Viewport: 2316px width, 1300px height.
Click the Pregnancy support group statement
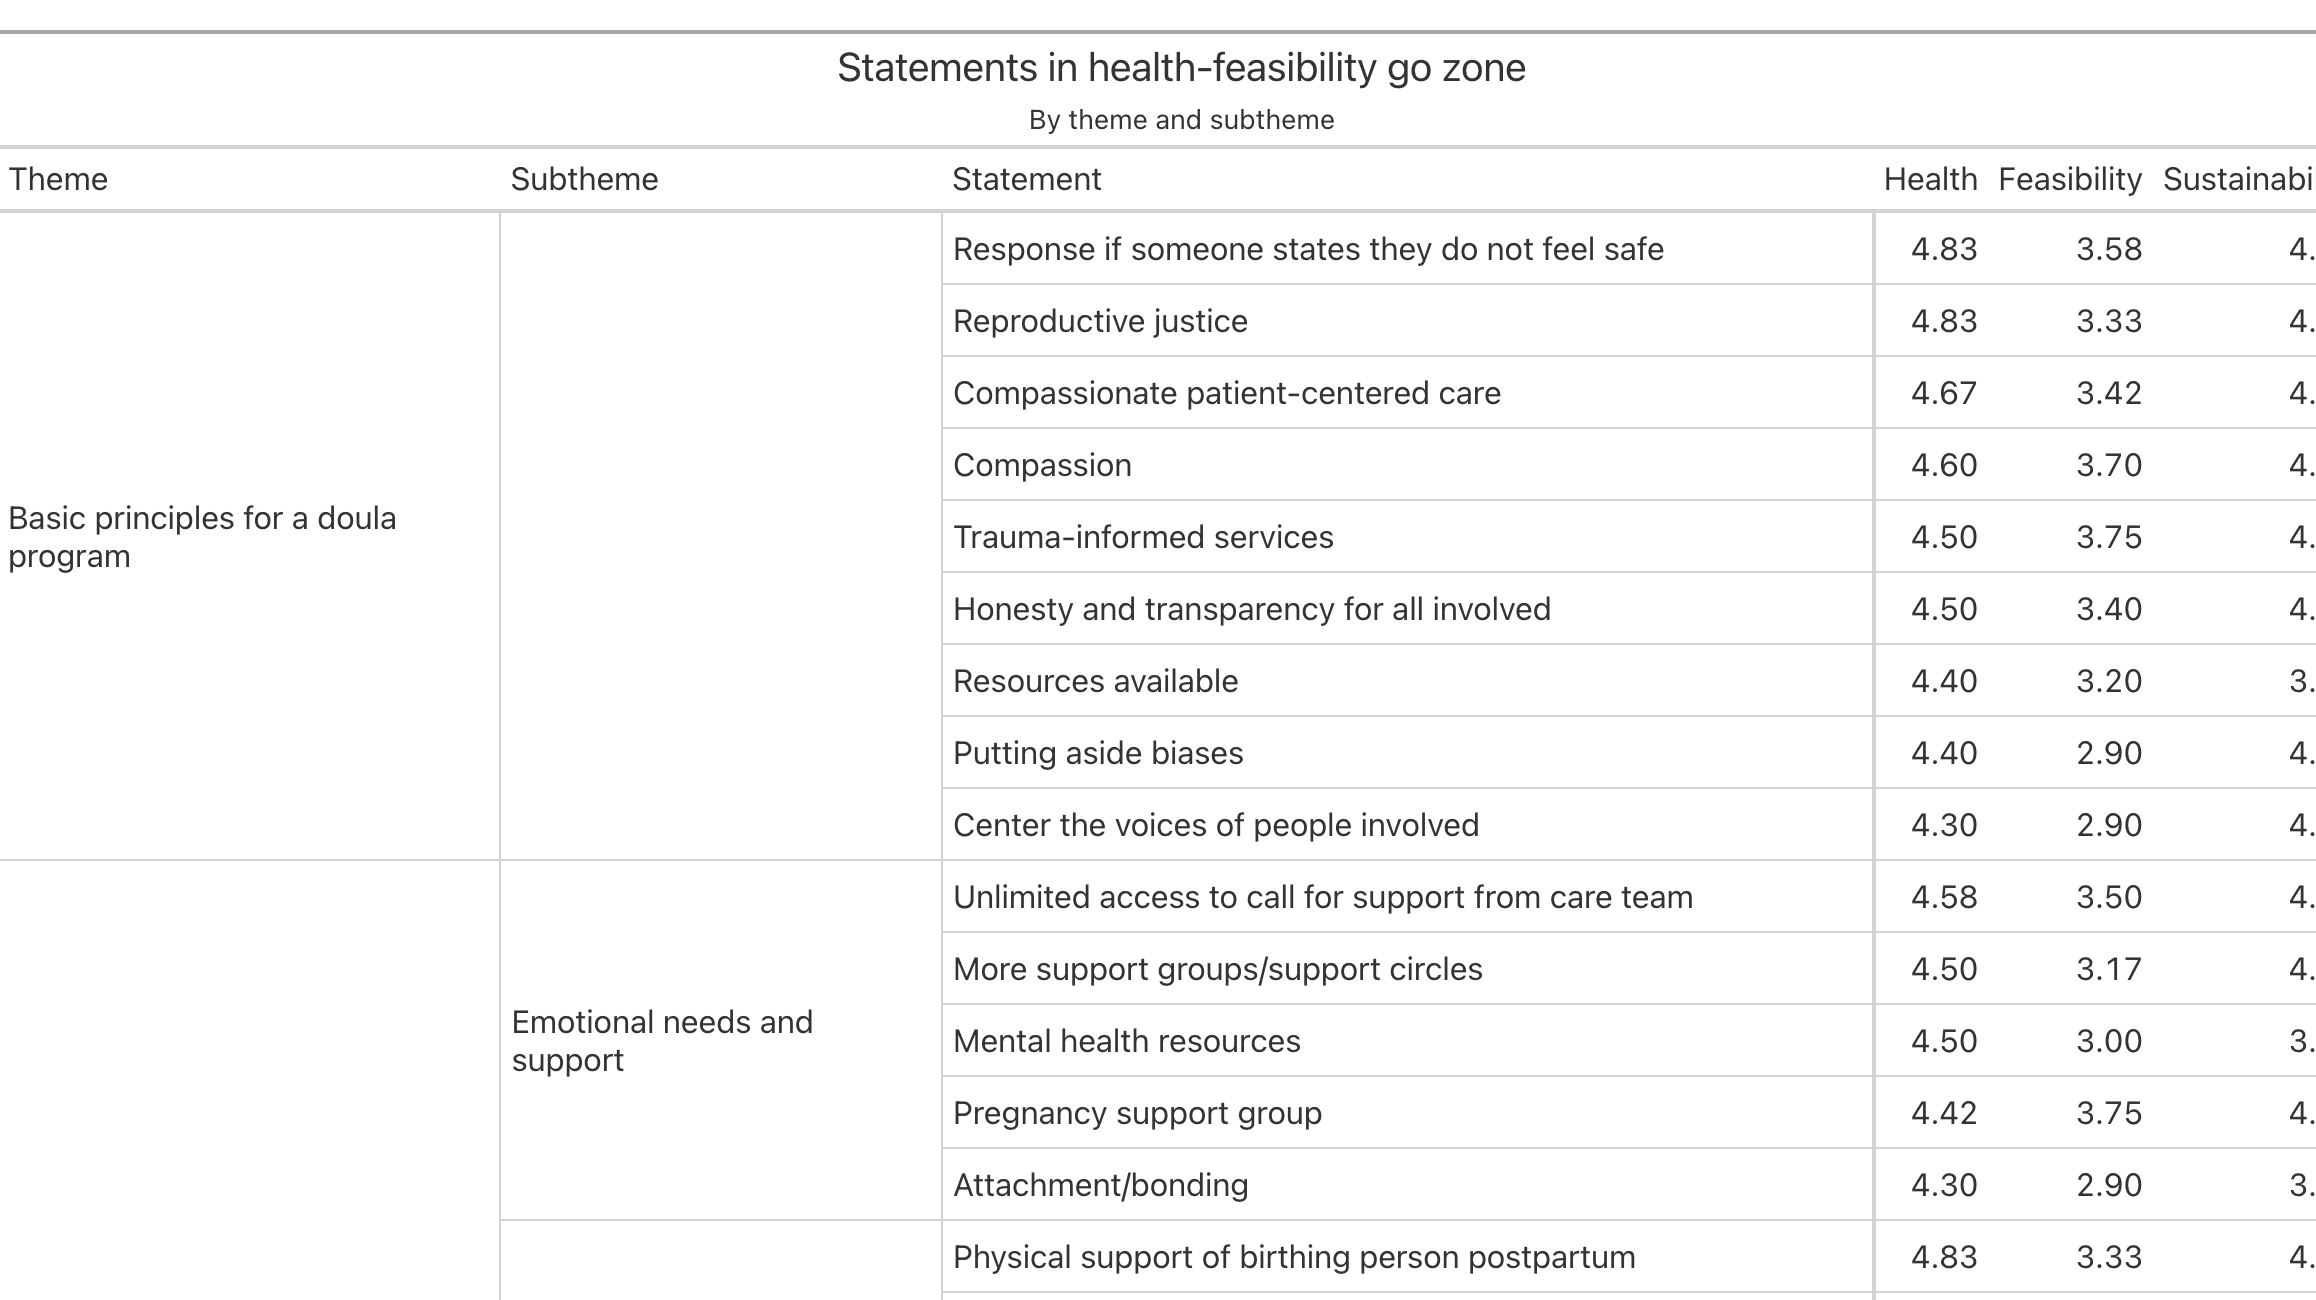click(x=1137, y=1113)
